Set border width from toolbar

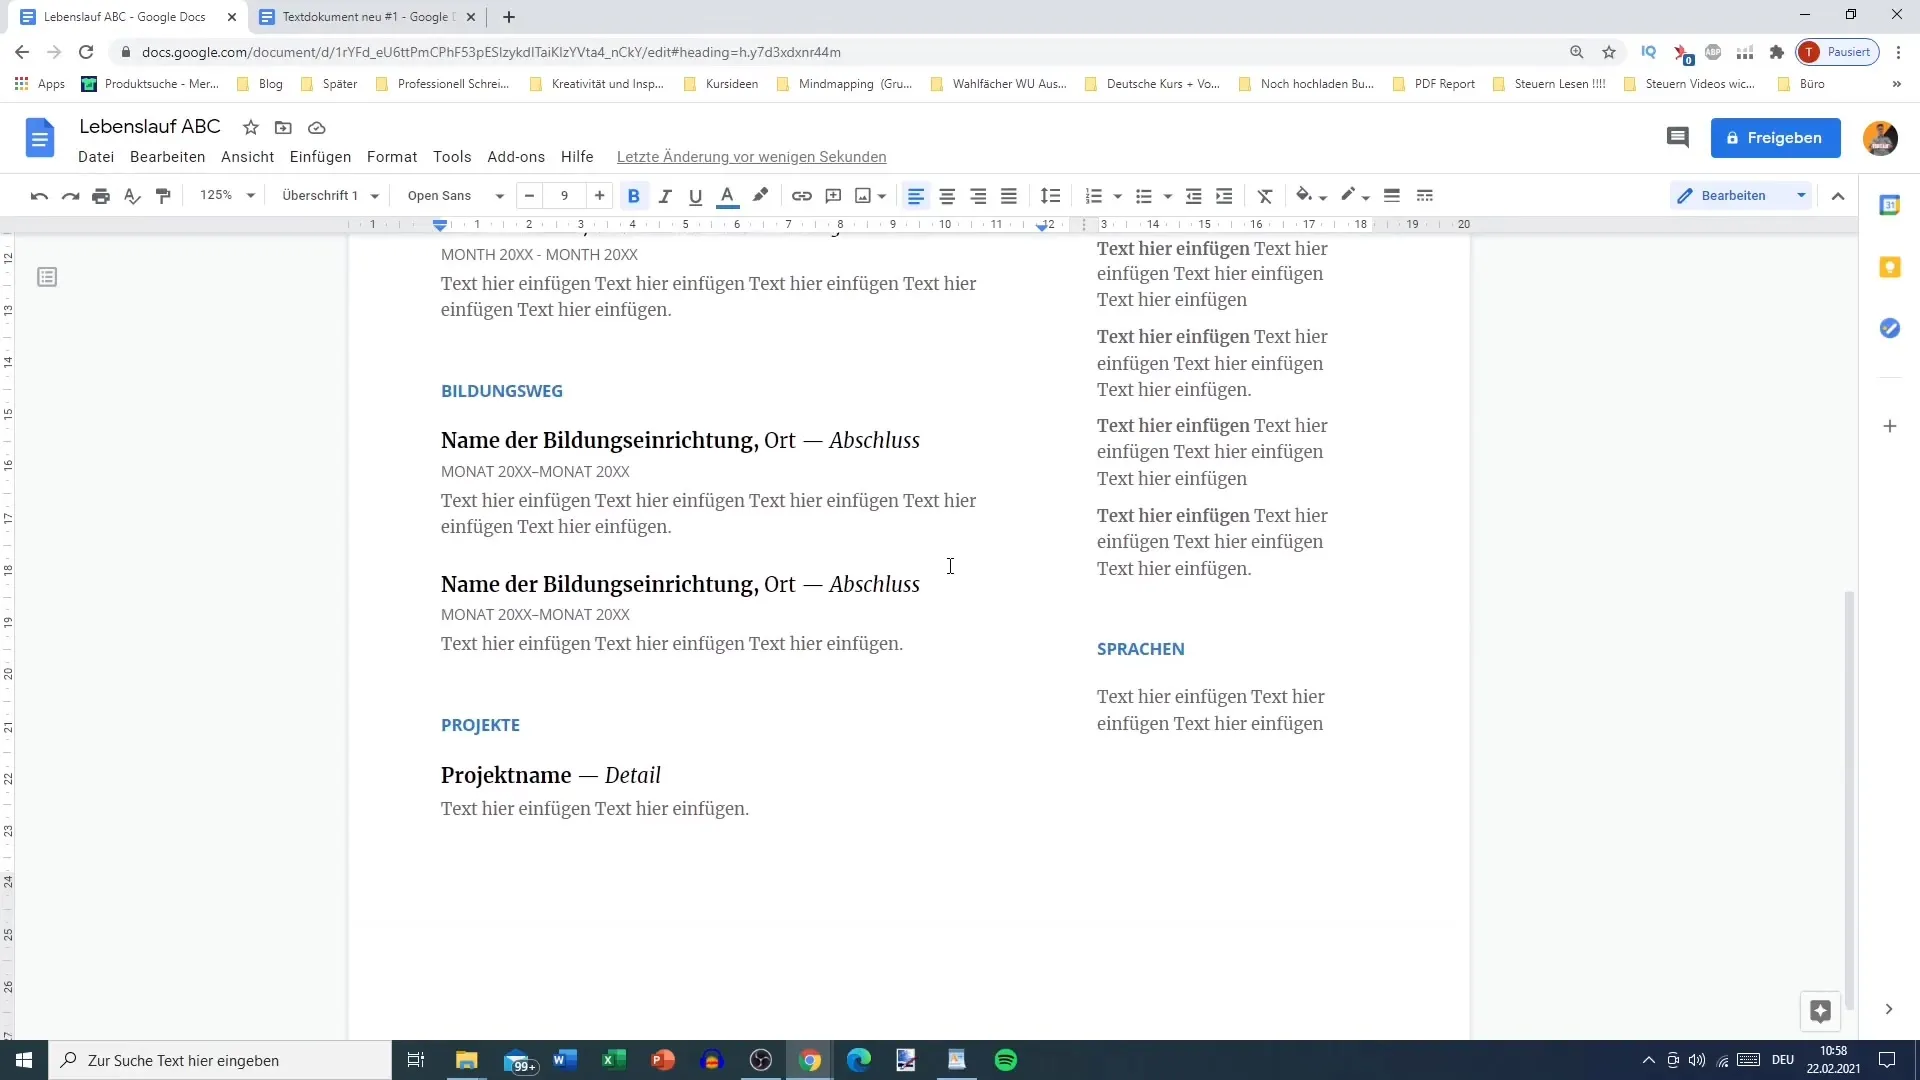[x=1392, y=196]
